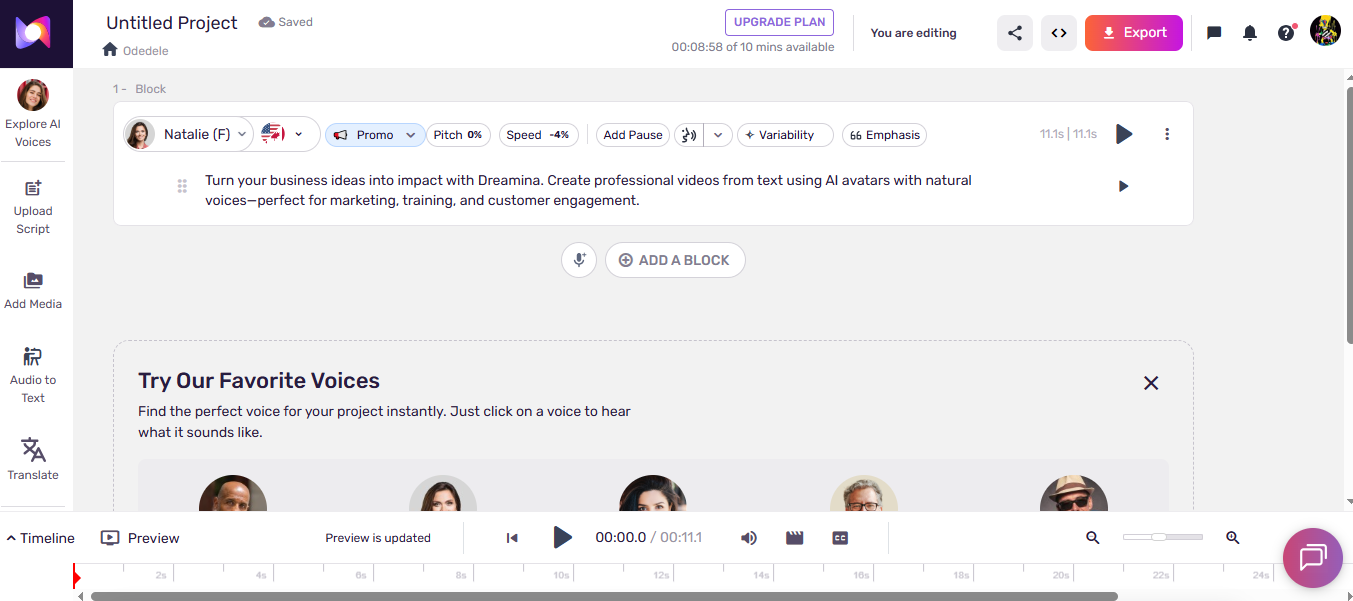Select the Audio to Text tool
1353x601 pixels.
coord(33,373)
